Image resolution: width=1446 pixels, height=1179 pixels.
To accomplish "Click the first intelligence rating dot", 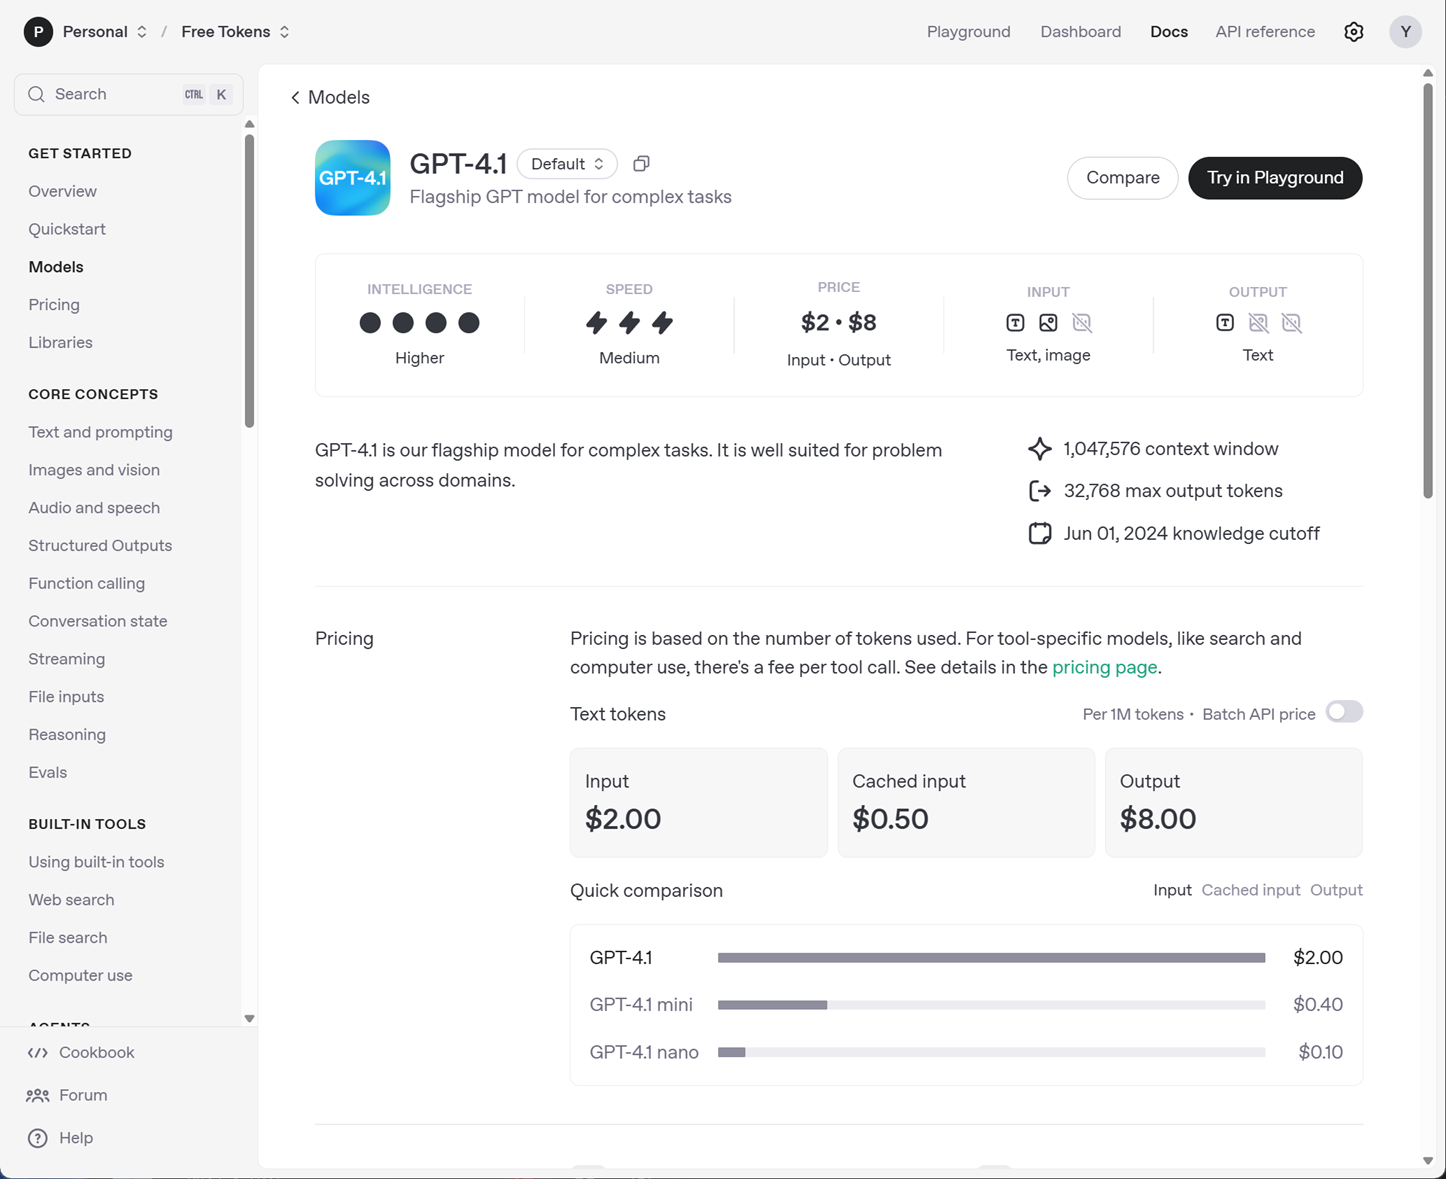I will (370, 322).
